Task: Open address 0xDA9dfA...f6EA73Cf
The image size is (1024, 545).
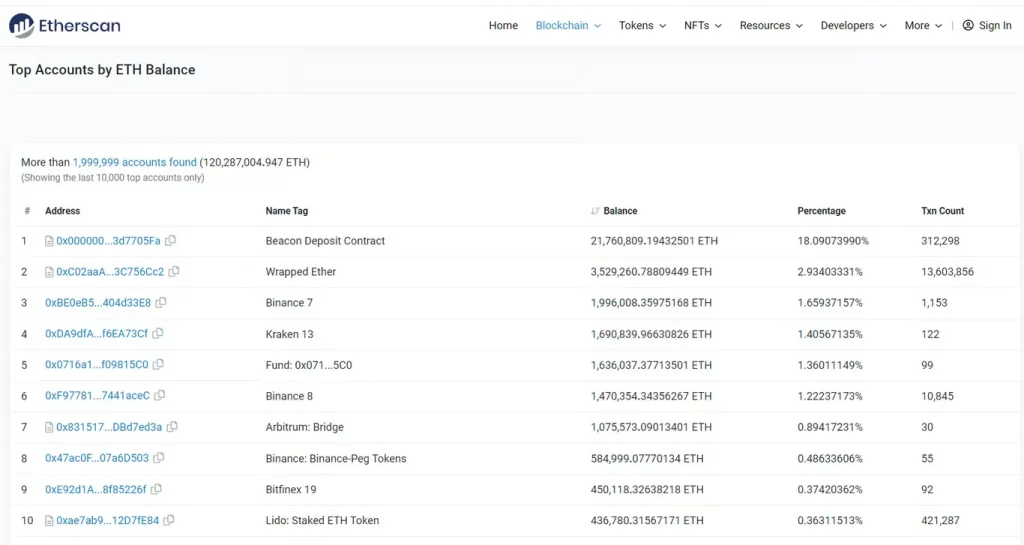Action: (x=97, y=334)
